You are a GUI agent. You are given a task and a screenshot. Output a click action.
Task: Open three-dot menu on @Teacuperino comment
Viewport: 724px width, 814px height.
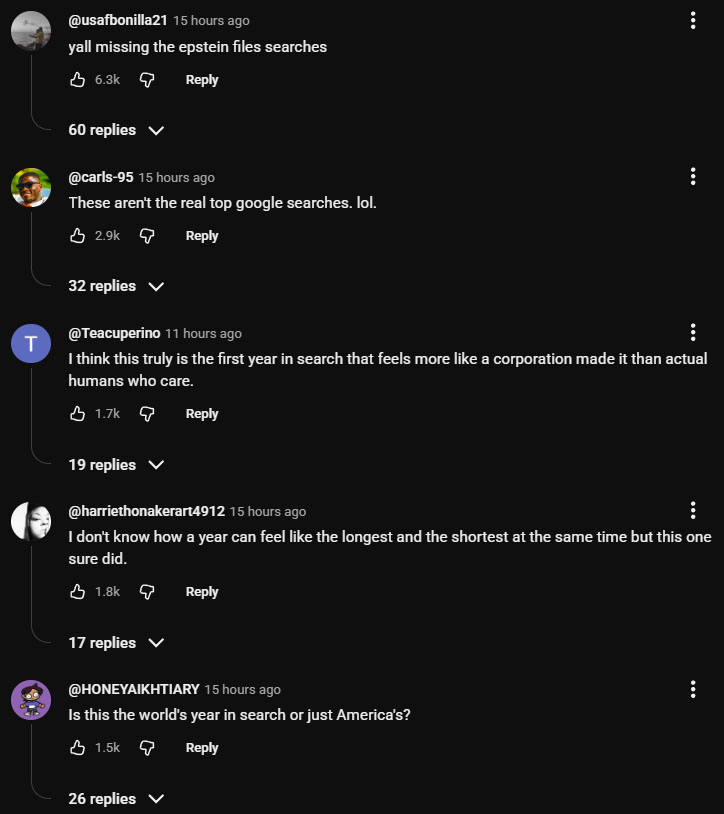(x=693, y=333)
